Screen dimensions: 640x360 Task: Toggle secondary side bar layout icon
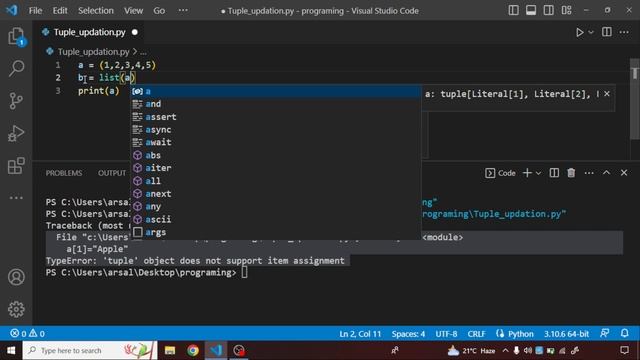pos(549,10)
